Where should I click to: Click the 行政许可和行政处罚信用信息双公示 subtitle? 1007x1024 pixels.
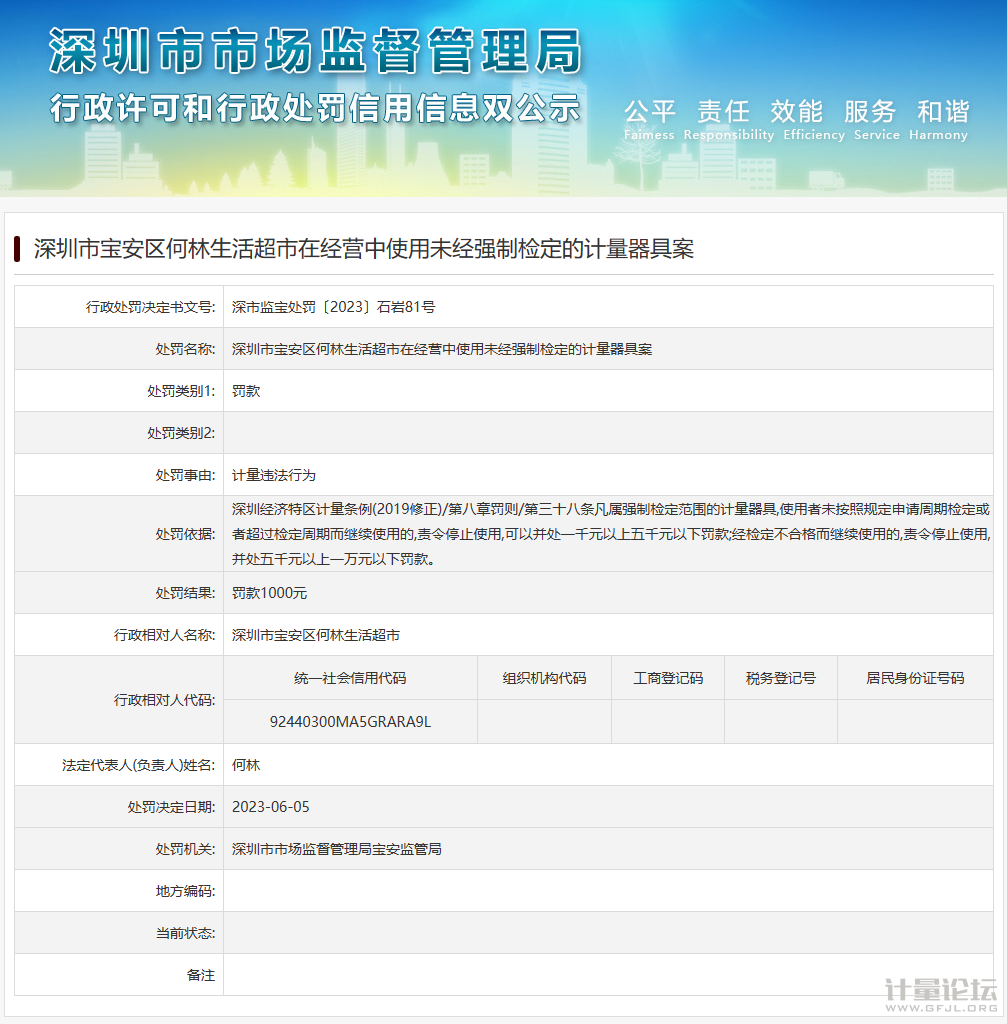315,108
